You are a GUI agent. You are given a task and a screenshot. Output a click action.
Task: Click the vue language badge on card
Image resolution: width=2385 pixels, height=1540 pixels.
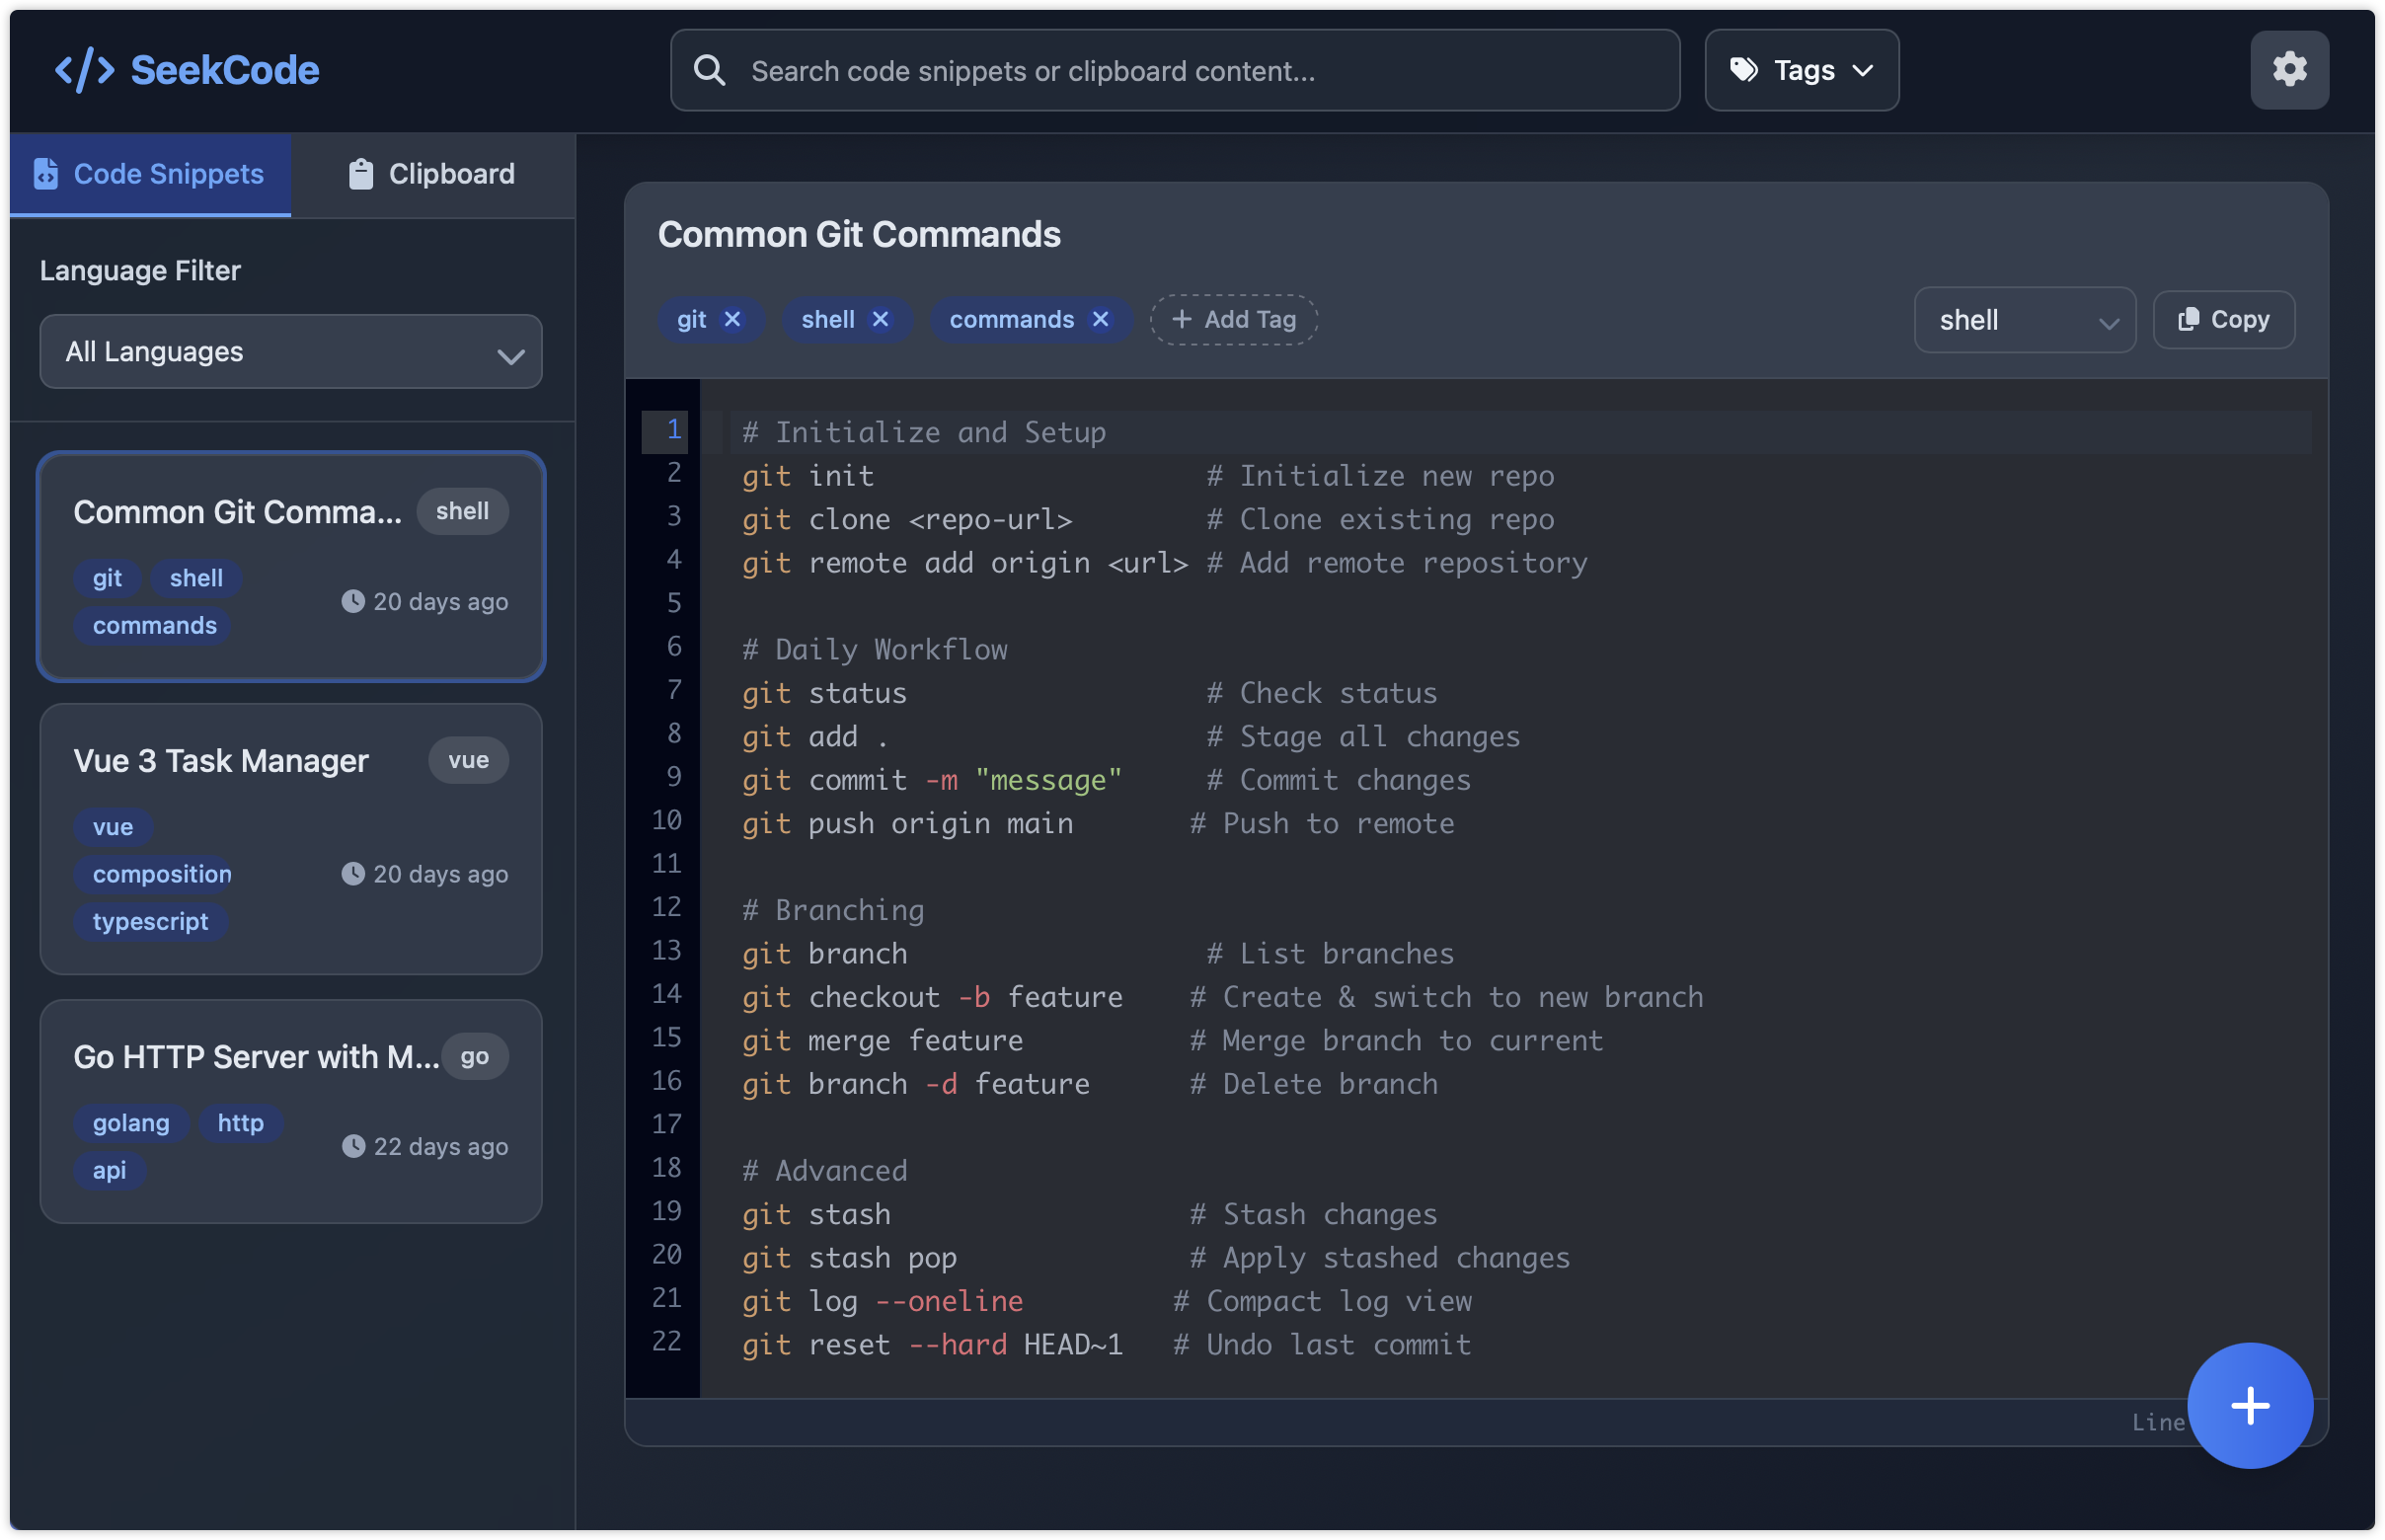pos(468,760)
